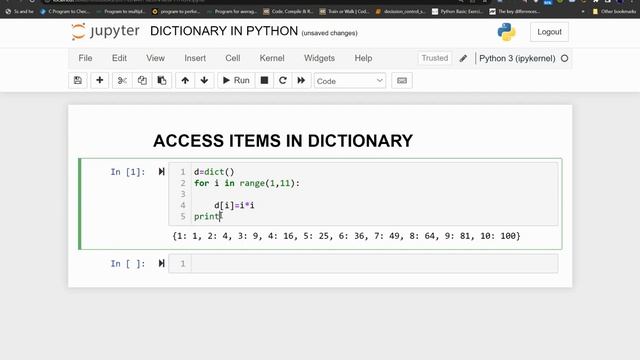The height and width of the screenshot is (360, 640).
Task: Click the Python logo icon
Action: click(506, 32)
